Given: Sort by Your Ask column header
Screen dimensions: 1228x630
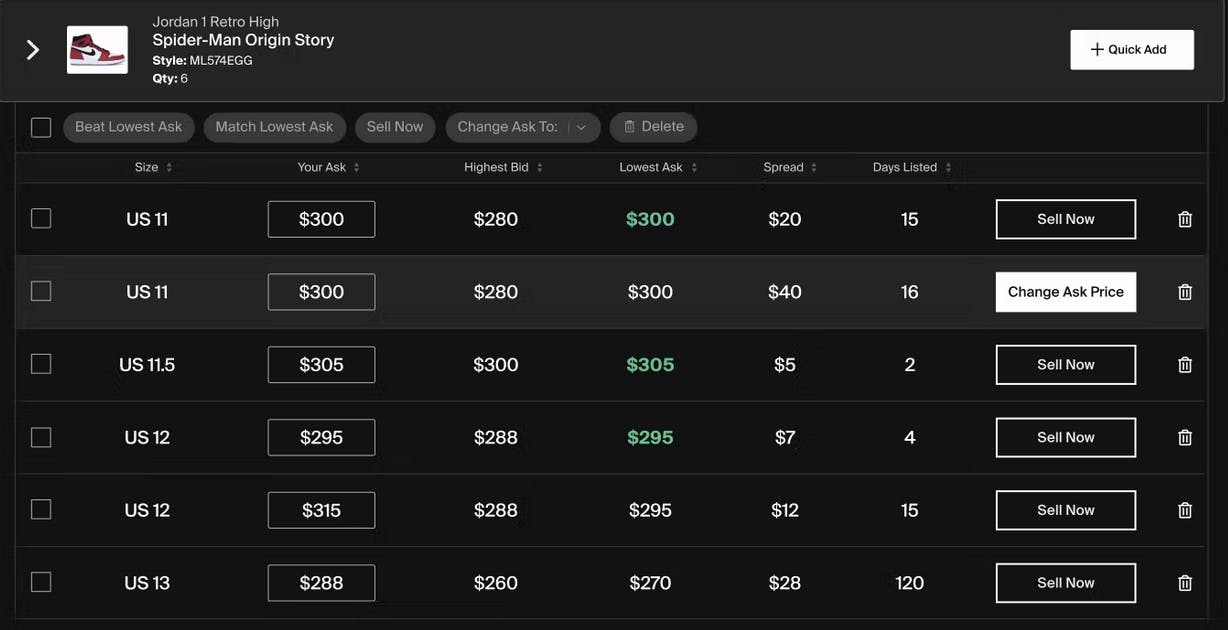Looking at the screenshot, I should pos(356,168).
